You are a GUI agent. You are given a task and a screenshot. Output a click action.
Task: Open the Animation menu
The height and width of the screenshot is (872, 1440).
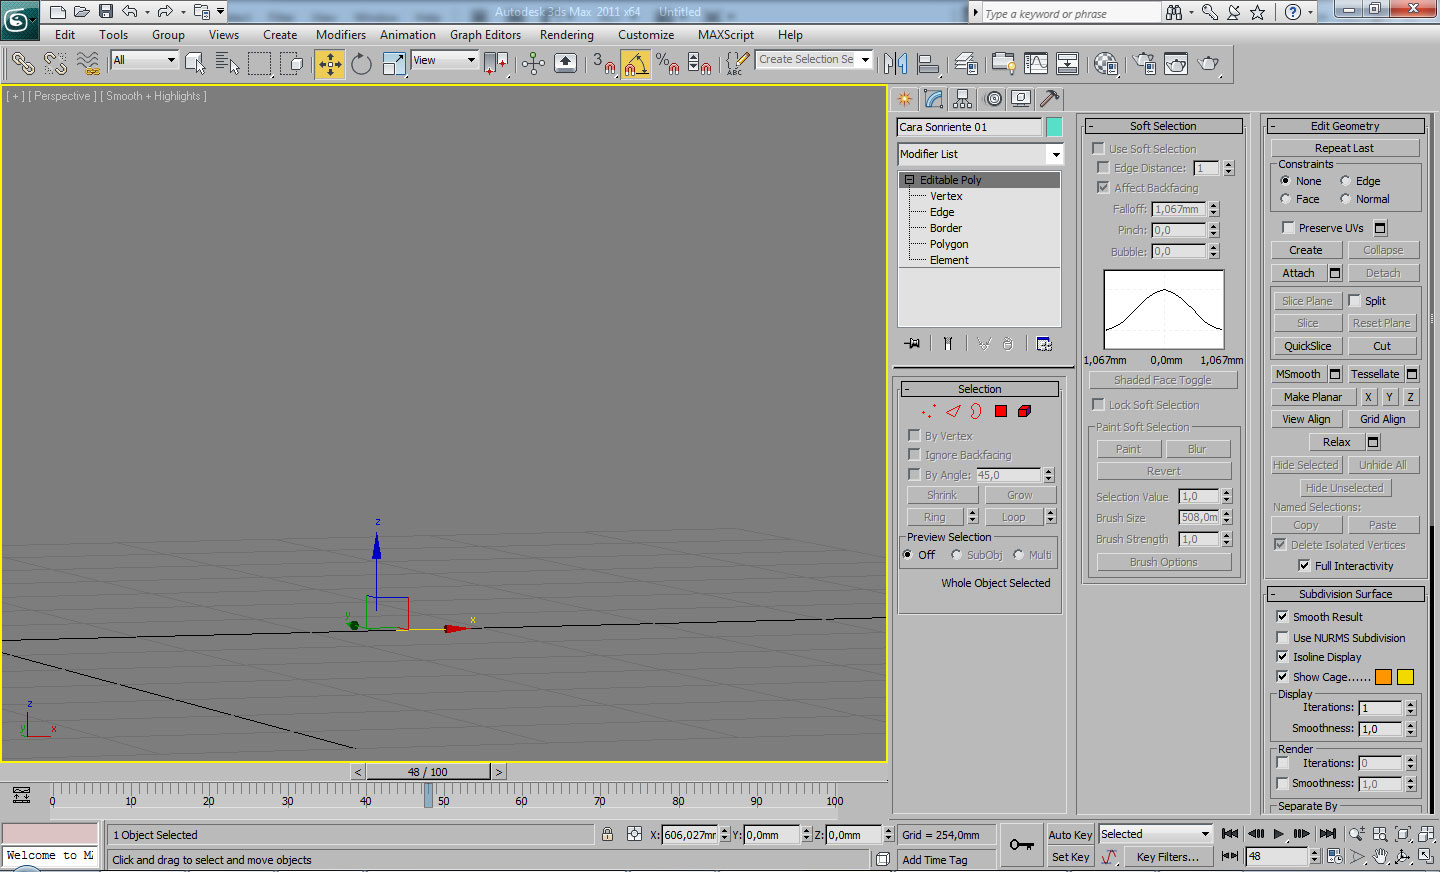click(x=408, y=35)
